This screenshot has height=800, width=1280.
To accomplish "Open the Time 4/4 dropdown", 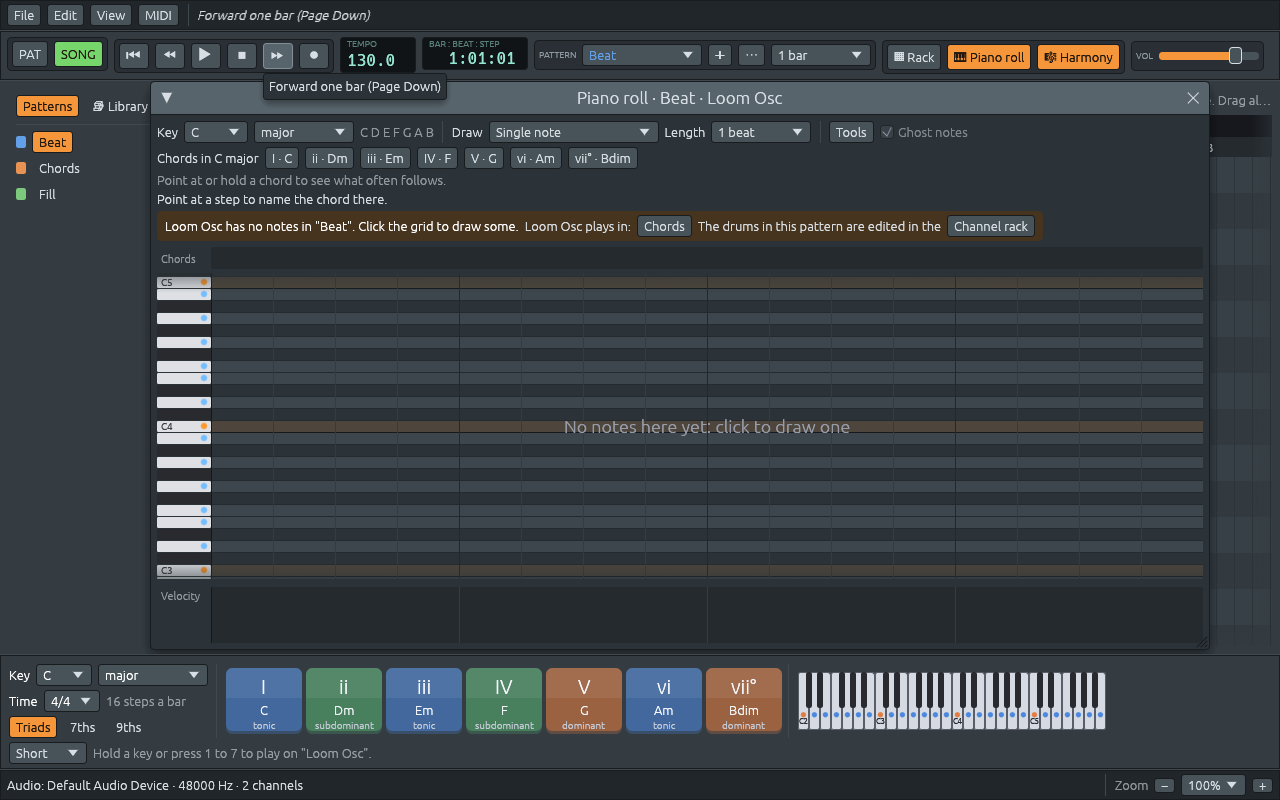I will pyautogui.click(x=71, y=701).
